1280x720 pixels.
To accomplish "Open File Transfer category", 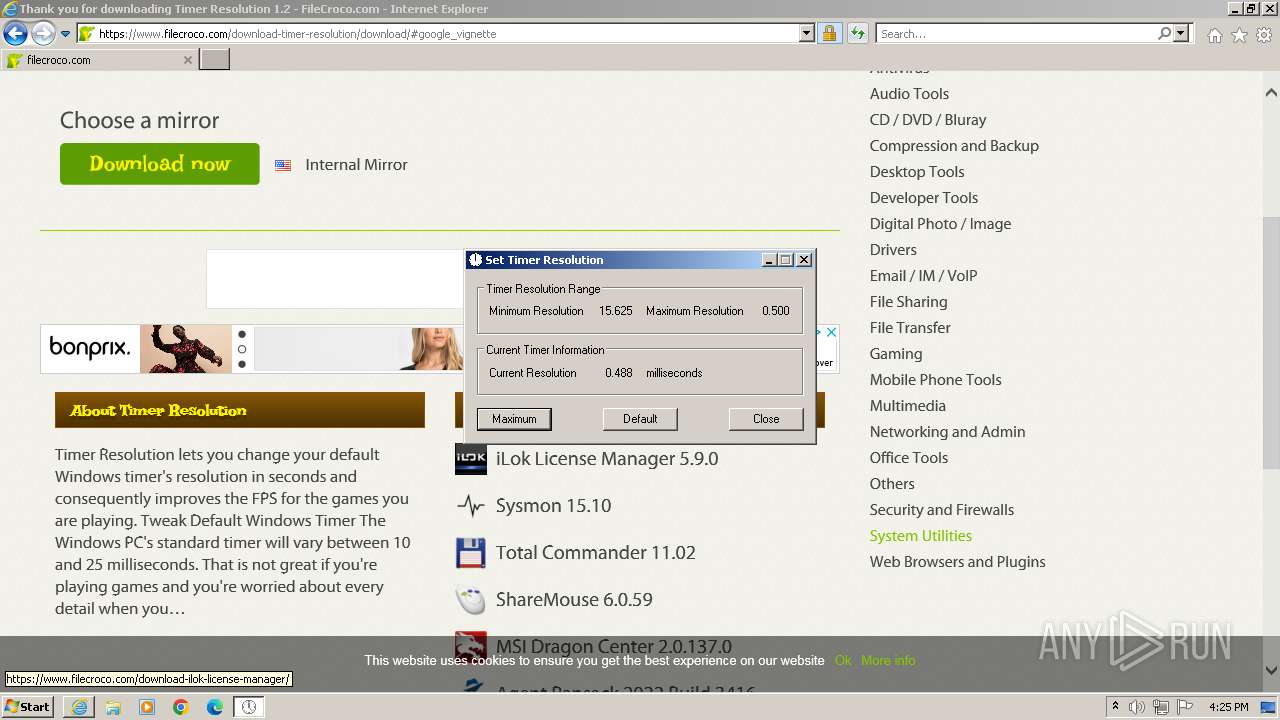I will (910, 328).
